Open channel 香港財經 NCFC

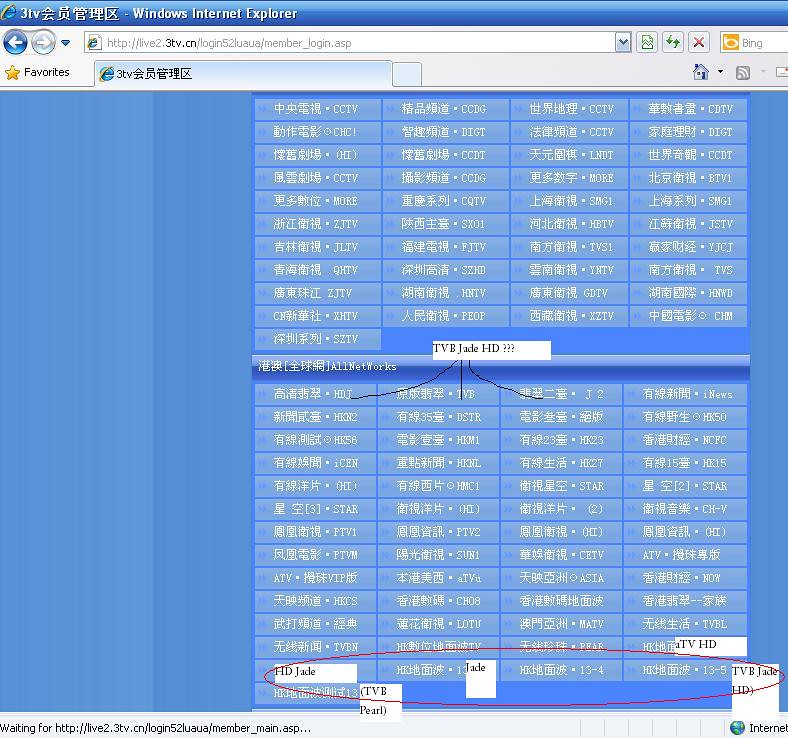tap(685, 440)
